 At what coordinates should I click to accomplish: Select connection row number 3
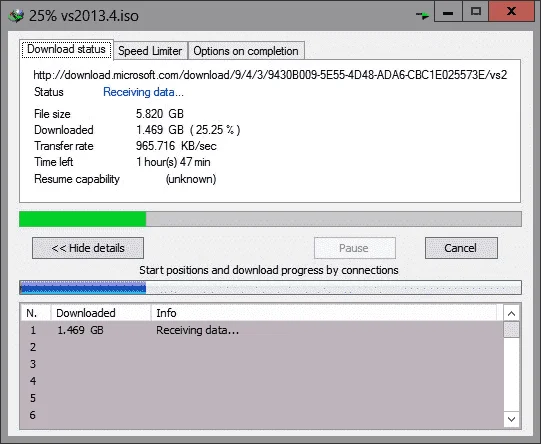click(262, 364)
